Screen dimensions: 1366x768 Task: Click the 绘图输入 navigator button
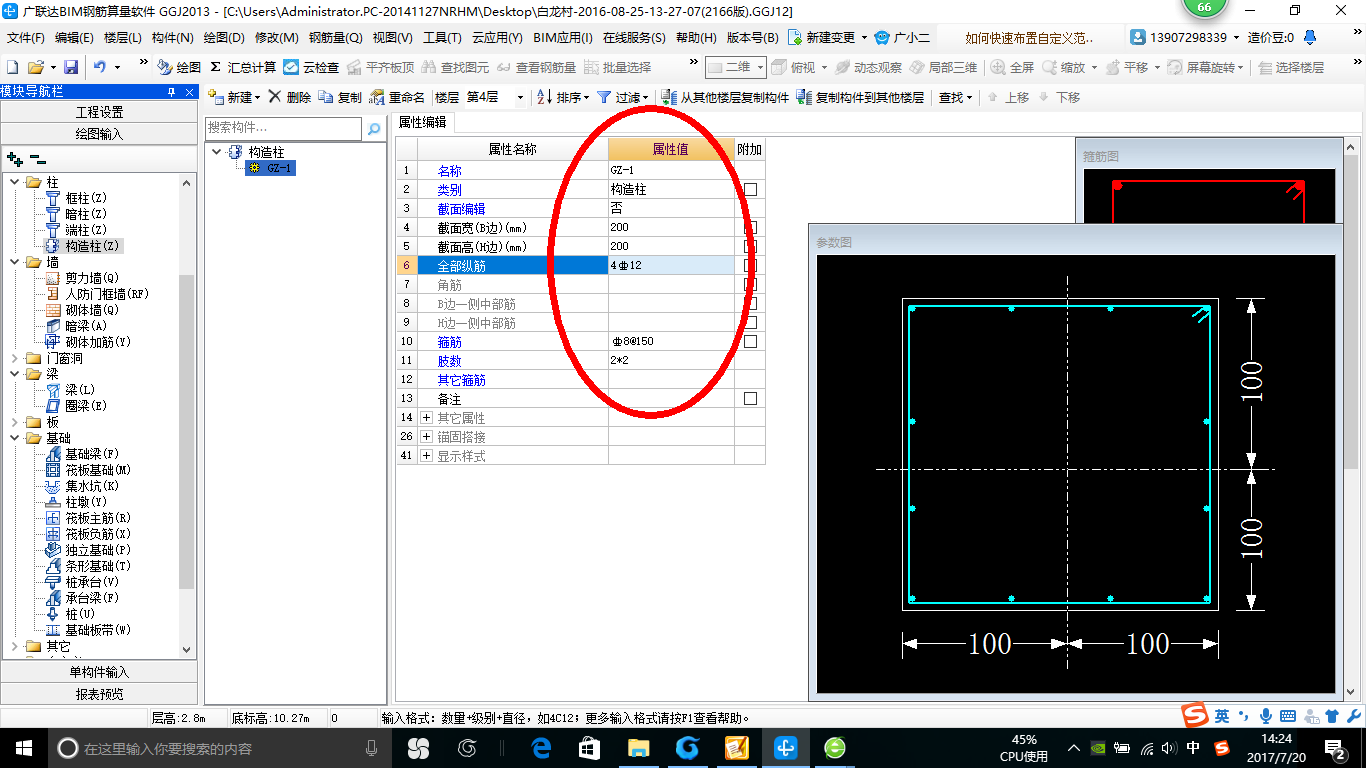pos(99,134)
